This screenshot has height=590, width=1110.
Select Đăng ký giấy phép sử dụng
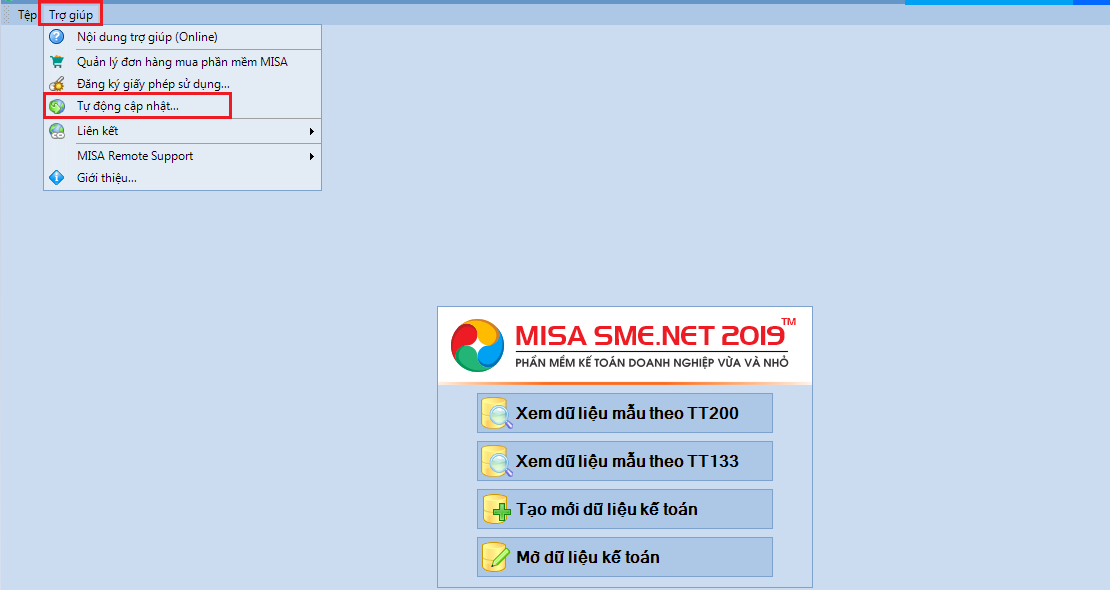coord(183,84)
